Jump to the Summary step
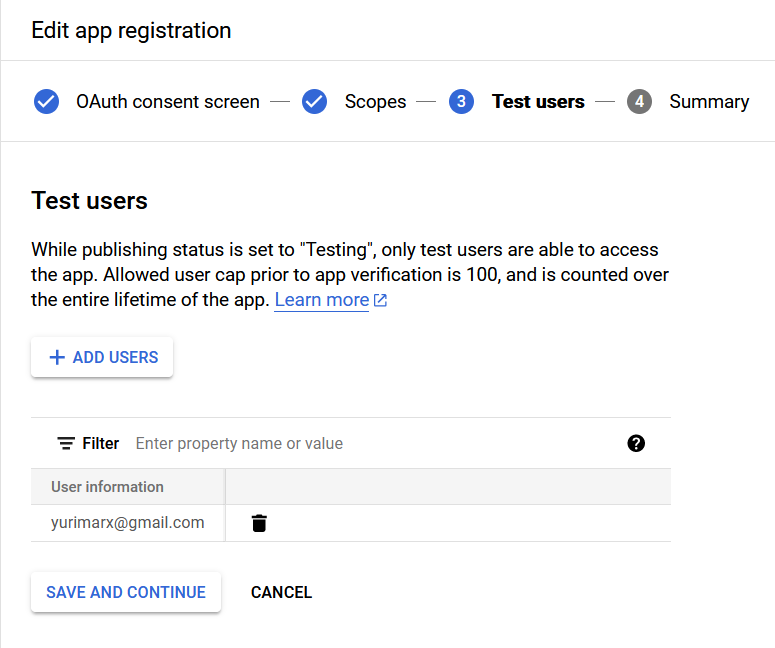Image resolution: width=775 pixels, height=648 pixels. [x=709, y=101]
